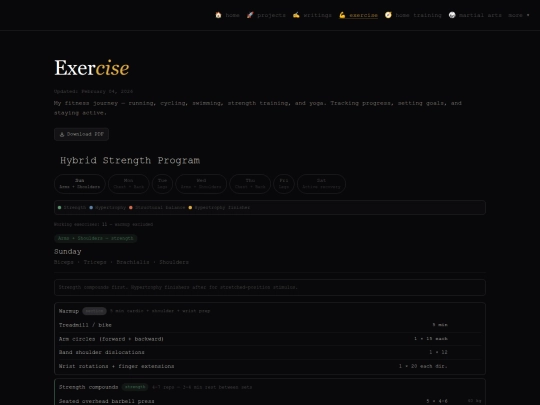Viewport: 540px width, 405px height.
Task: Click the download icon in Download PDF
Action: pos(62,134)
